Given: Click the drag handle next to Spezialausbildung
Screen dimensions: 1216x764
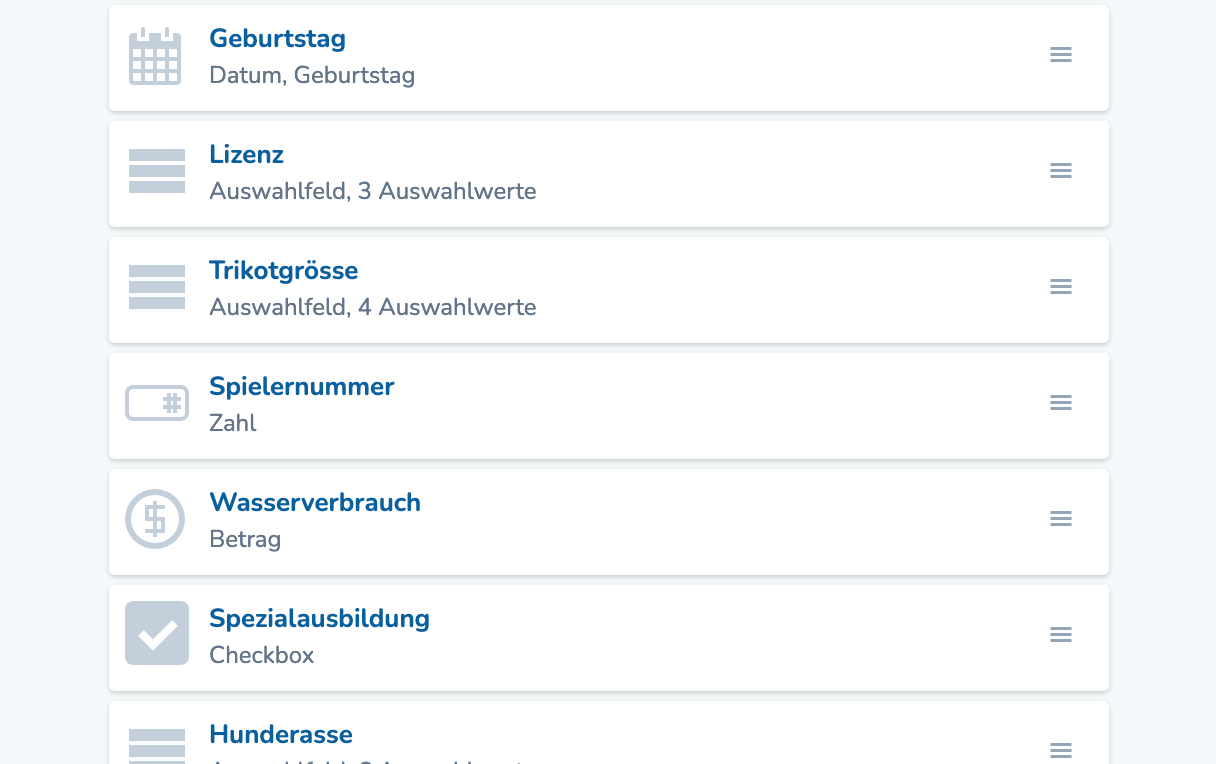Looking at the screenshot, I should click(1060, 634).
